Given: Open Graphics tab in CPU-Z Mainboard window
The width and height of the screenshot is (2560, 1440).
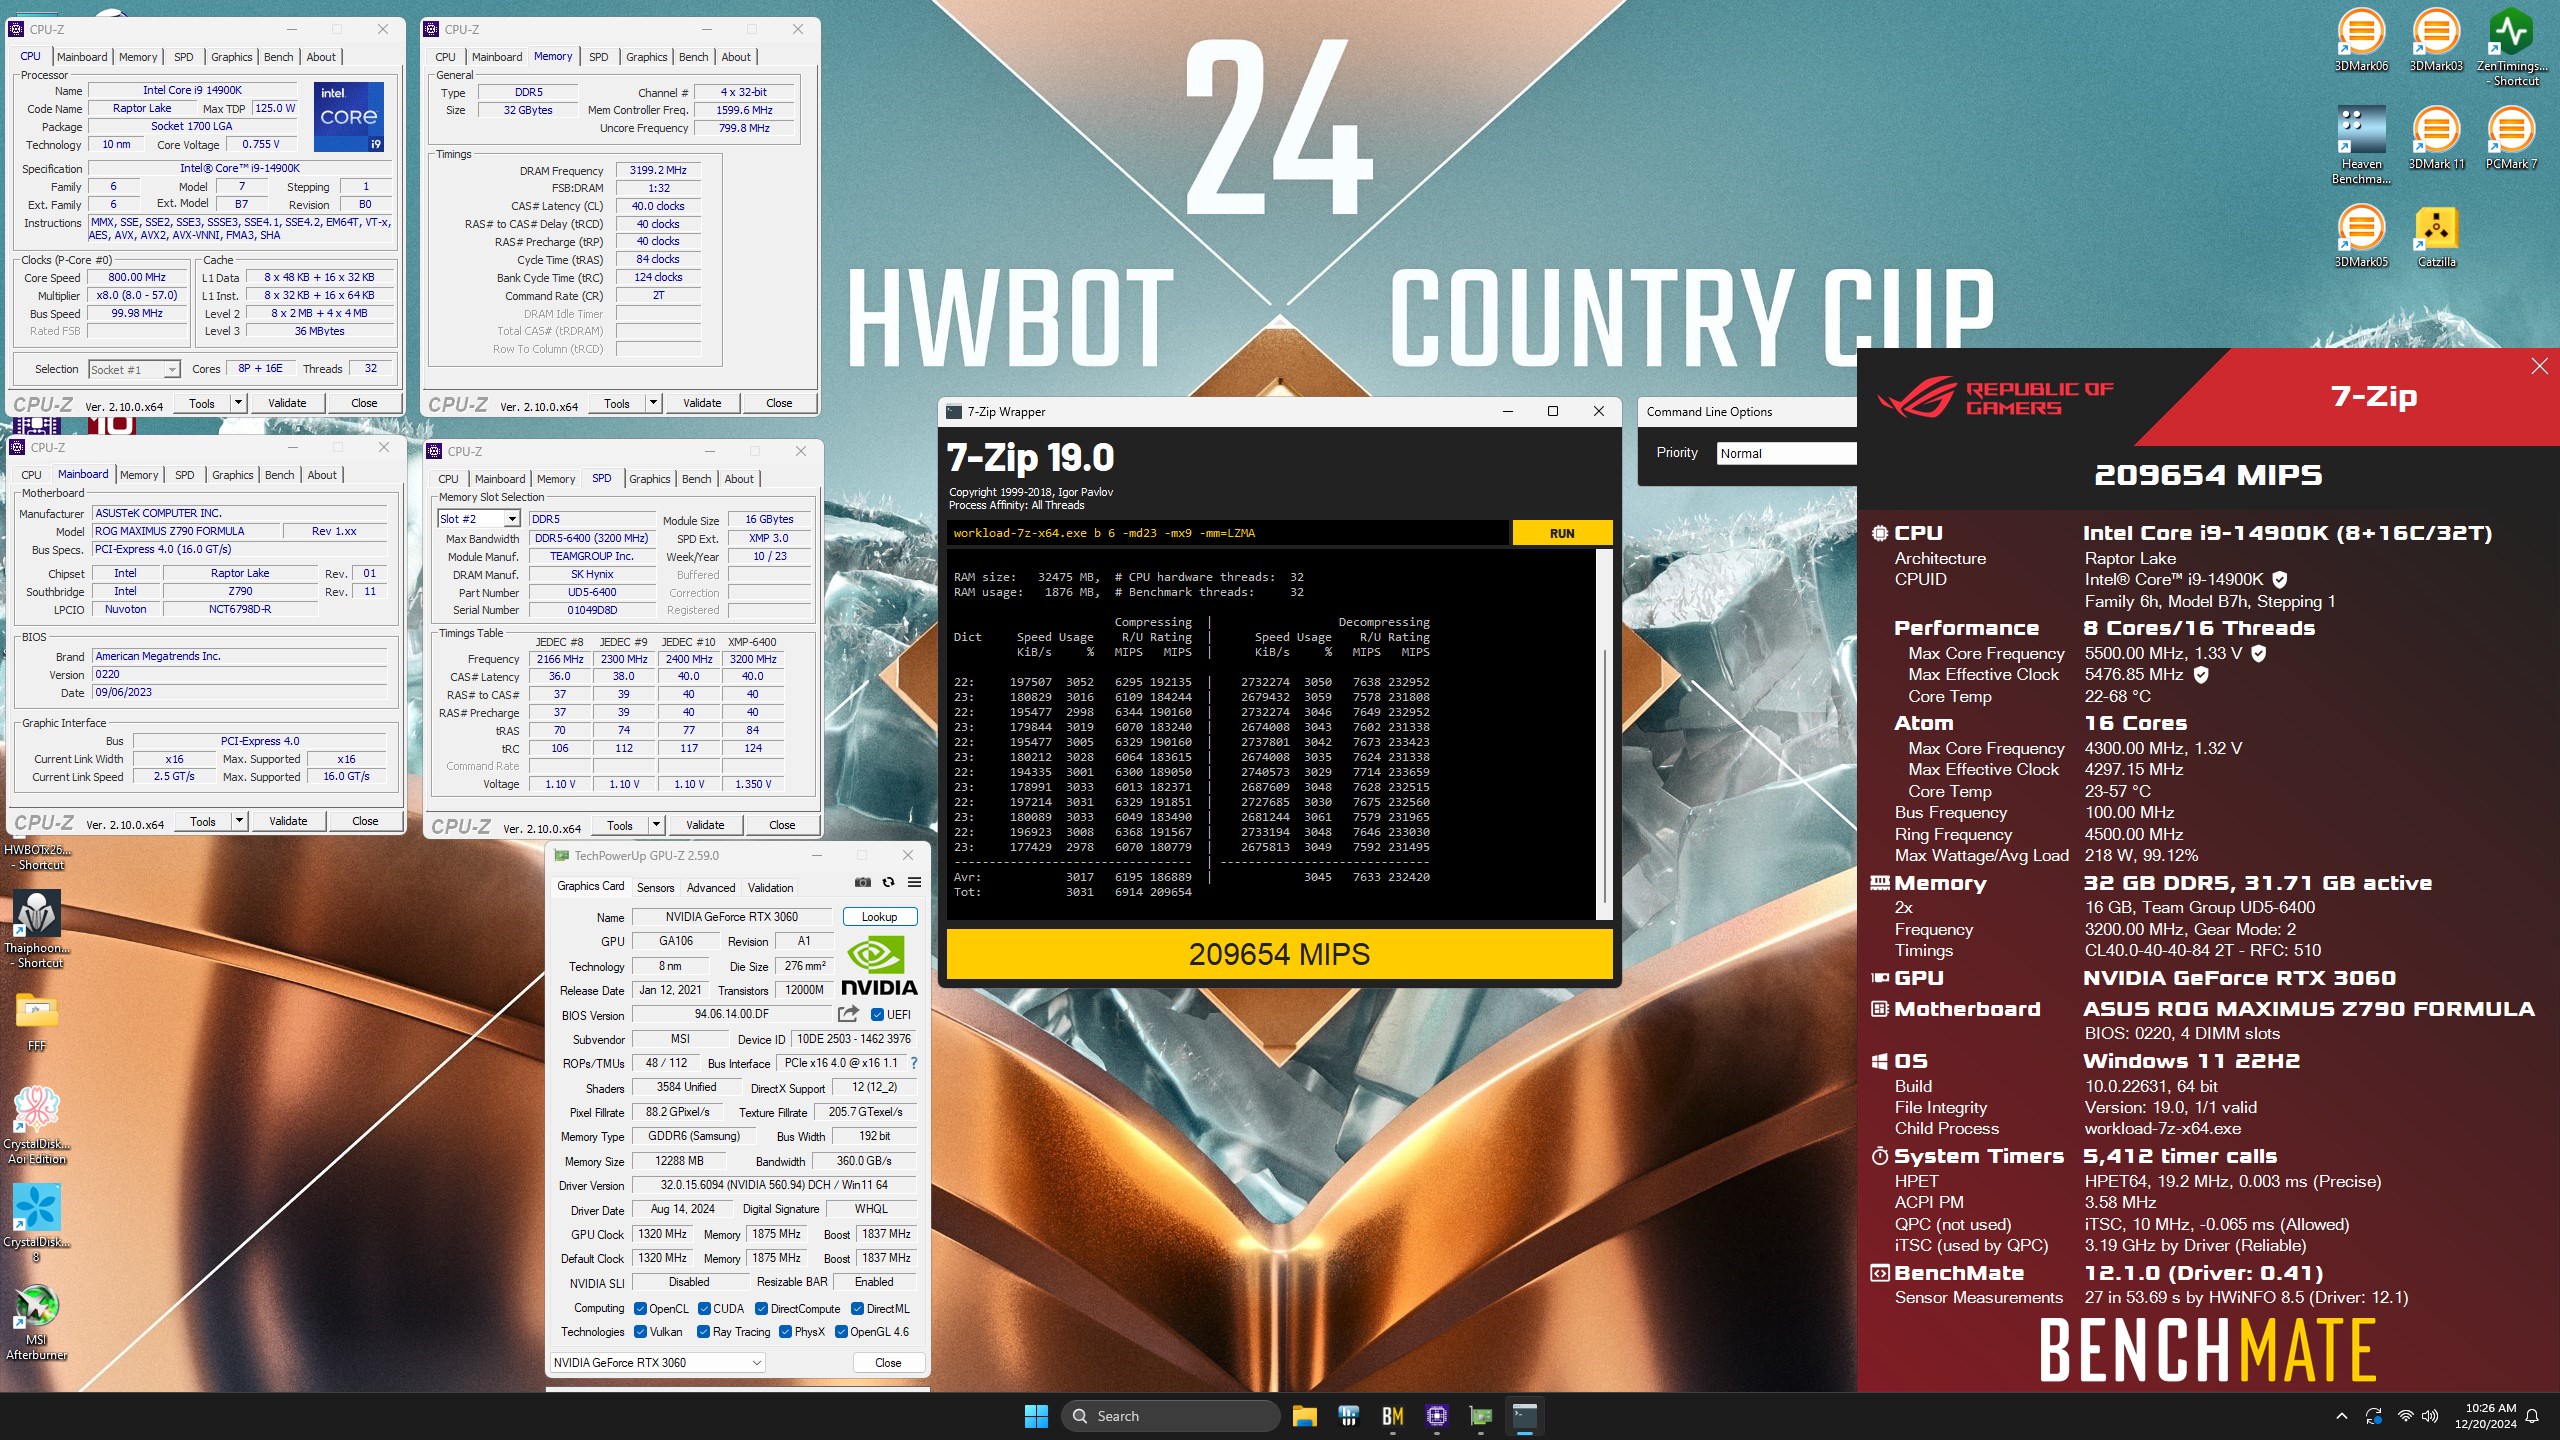Looking at the screenshot, I should coord(232,475).
